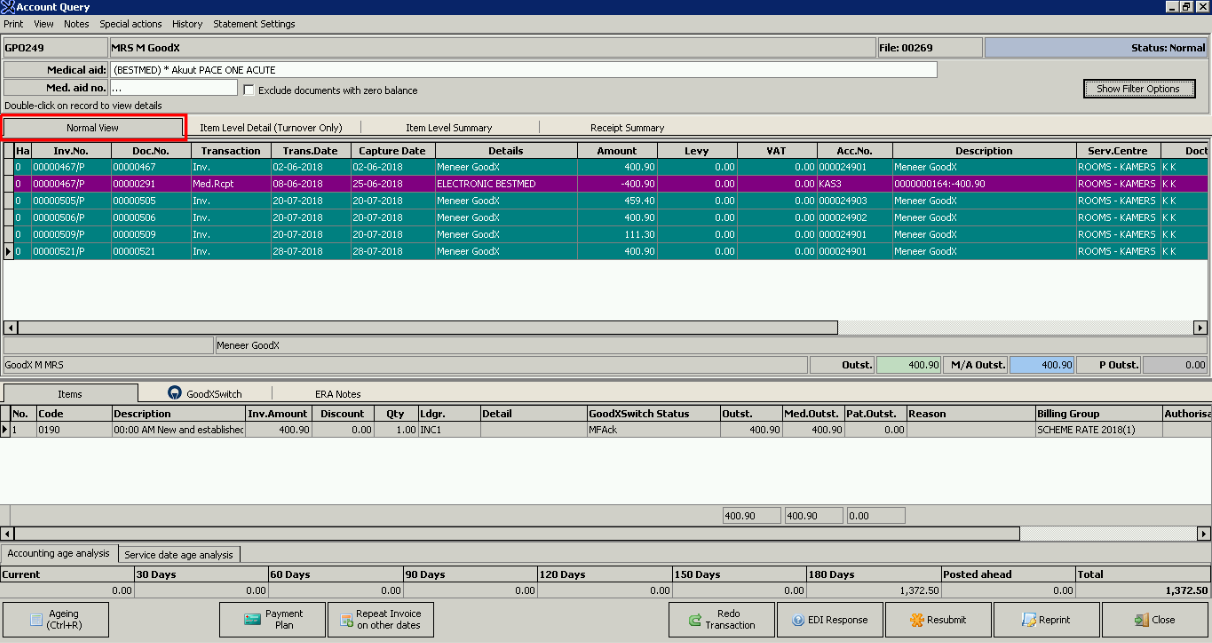Open the Statement Settings menu

pyautogui.click(x=254, y=24)
